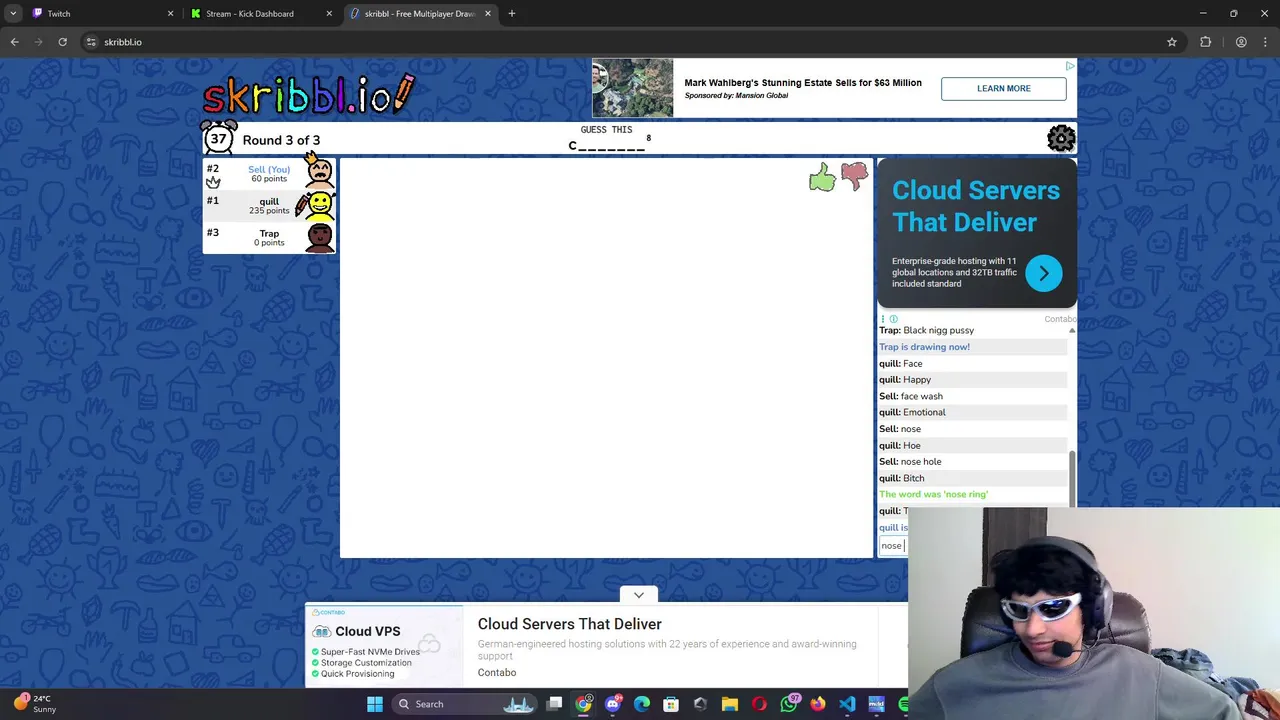
Task: Reload the skribbl.io page
Action: [62, 42]
